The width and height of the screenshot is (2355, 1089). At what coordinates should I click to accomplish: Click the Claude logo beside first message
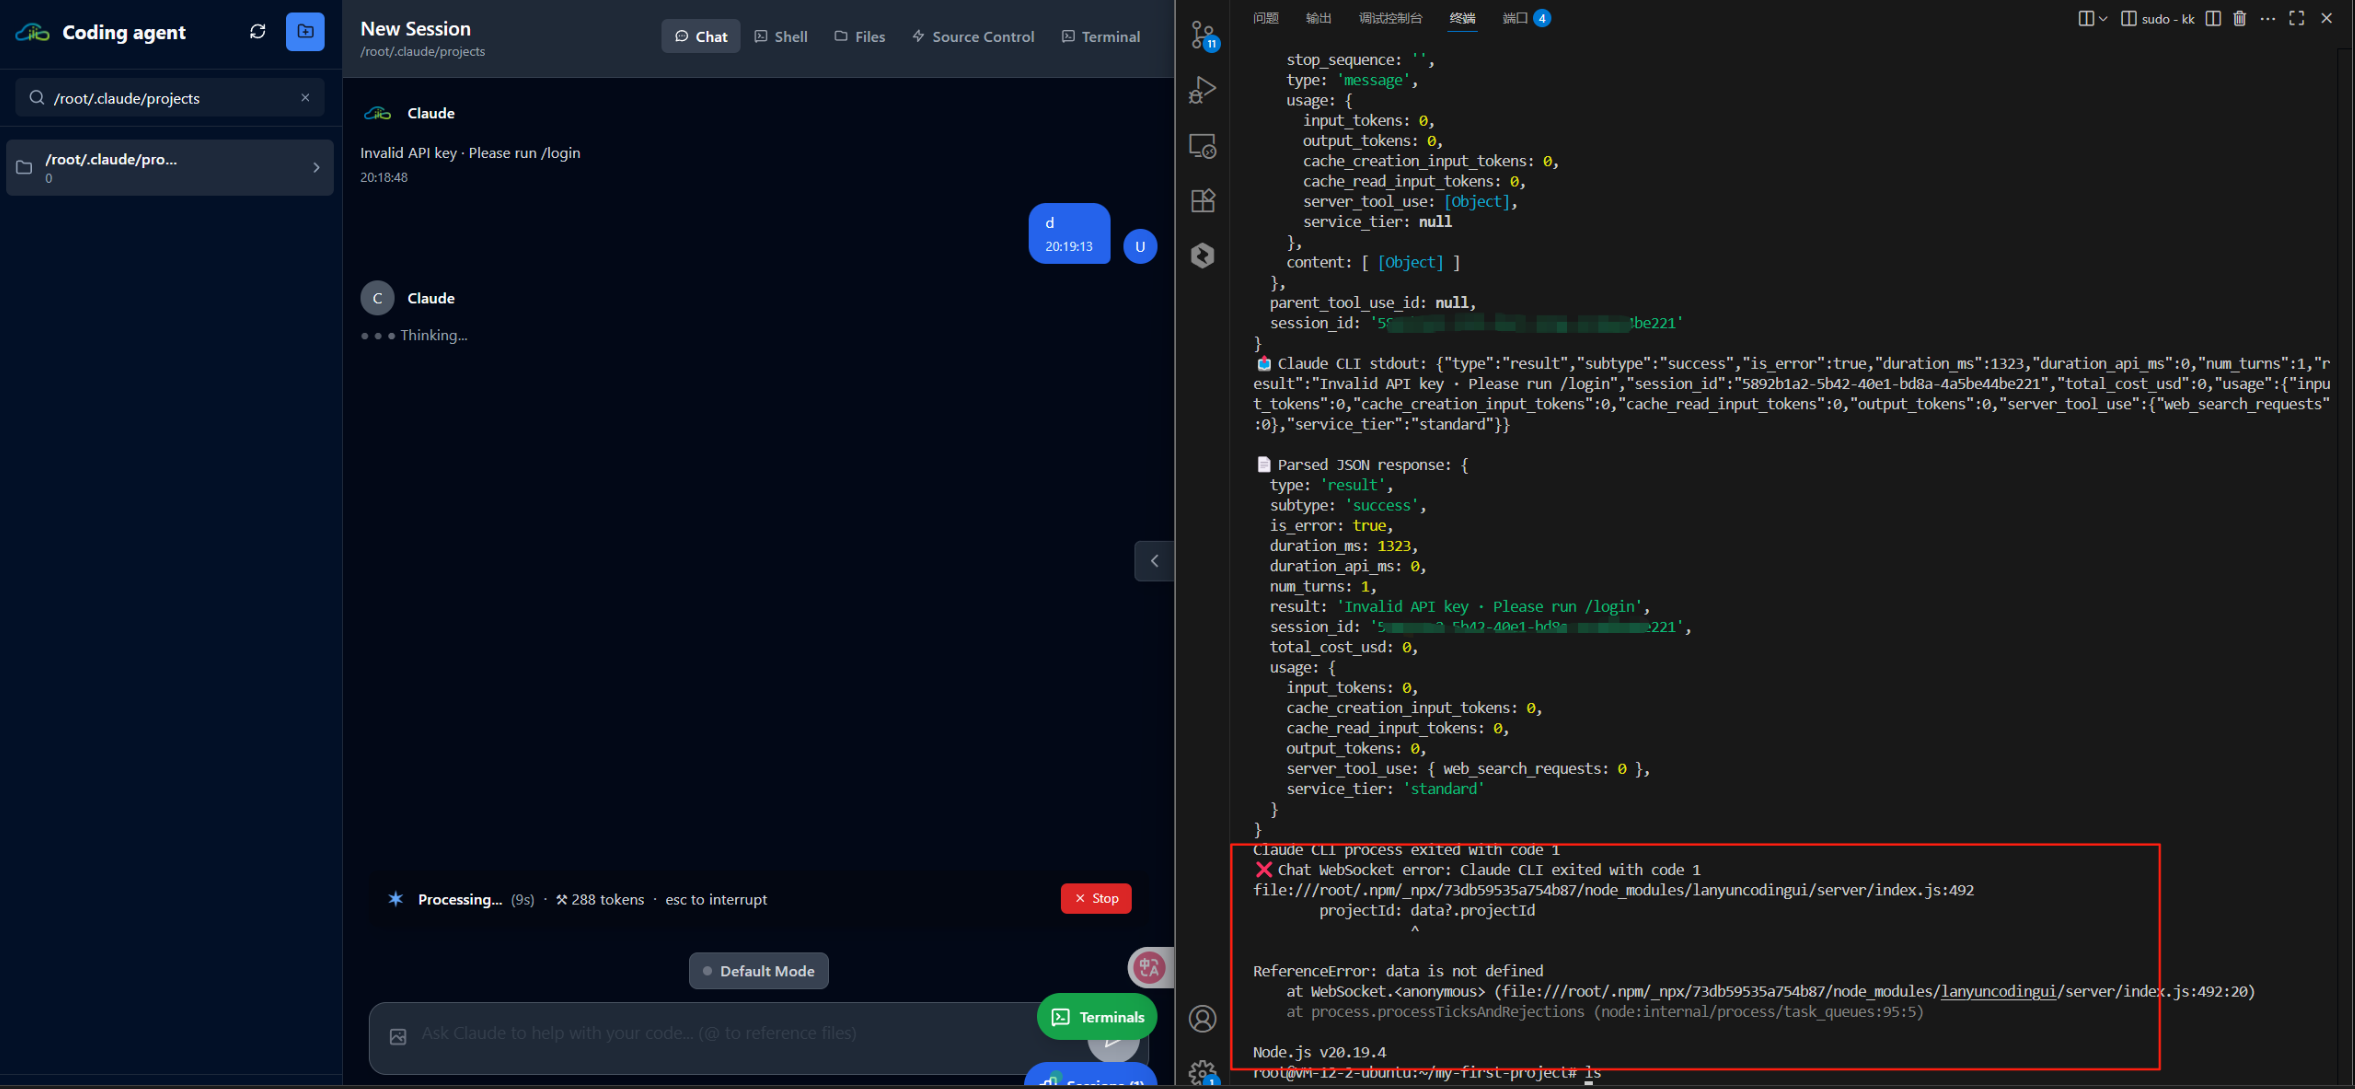pos(378,113)
